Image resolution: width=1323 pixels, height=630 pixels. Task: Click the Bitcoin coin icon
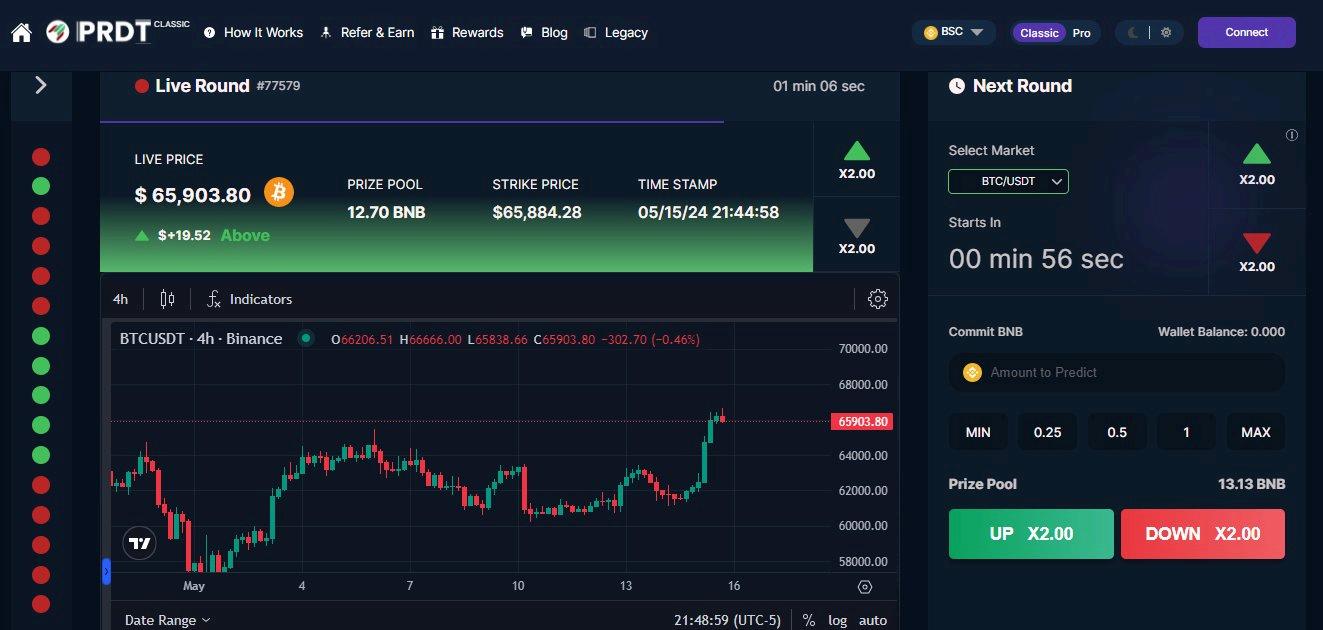[279, 192]
